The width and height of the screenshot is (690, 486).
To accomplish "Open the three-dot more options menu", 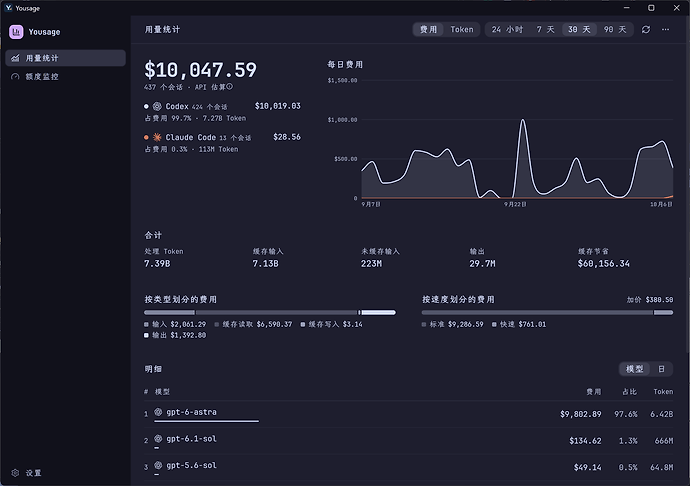I will [665, 29].
